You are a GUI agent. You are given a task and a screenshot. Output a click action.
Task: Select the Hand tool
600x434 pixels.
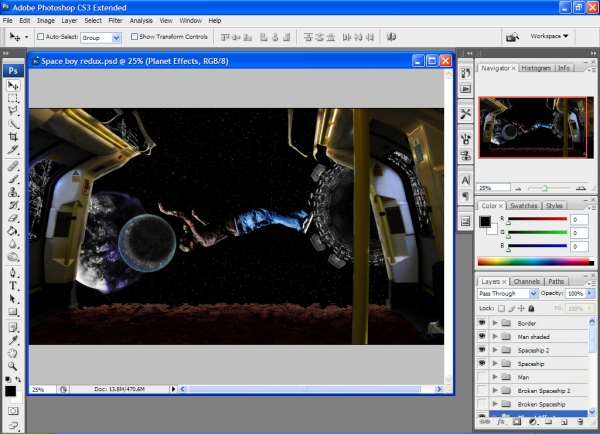click(x=13, y=353)
